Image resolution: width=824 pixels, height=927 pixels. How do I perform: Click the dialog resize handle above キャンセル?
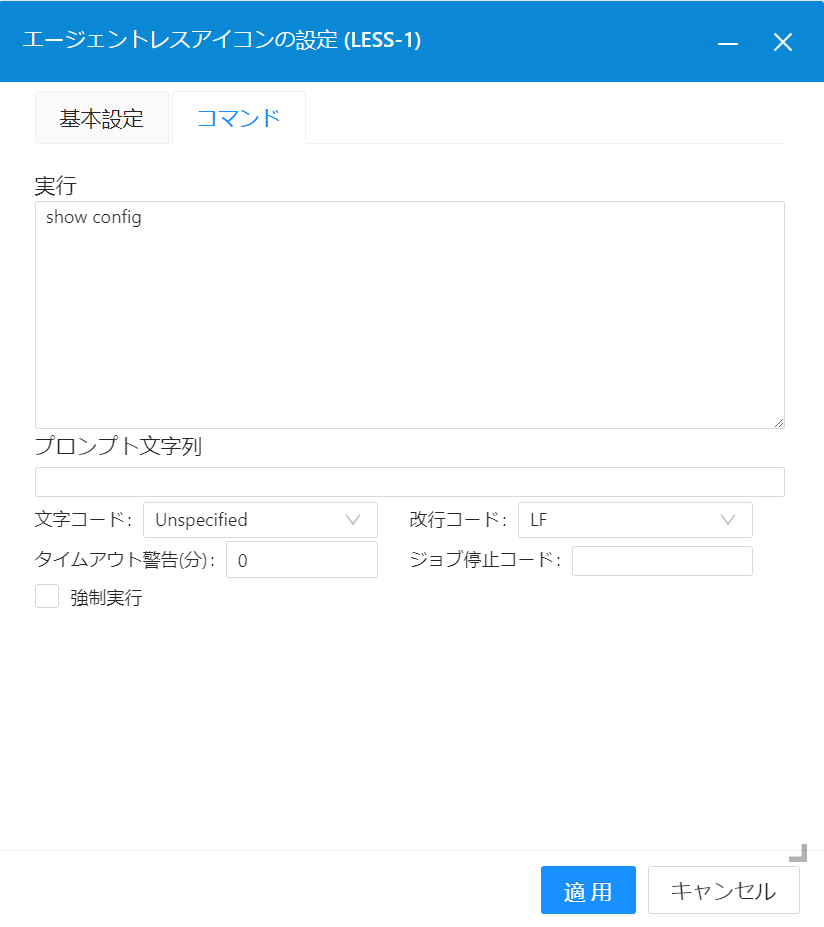point(797,853)
